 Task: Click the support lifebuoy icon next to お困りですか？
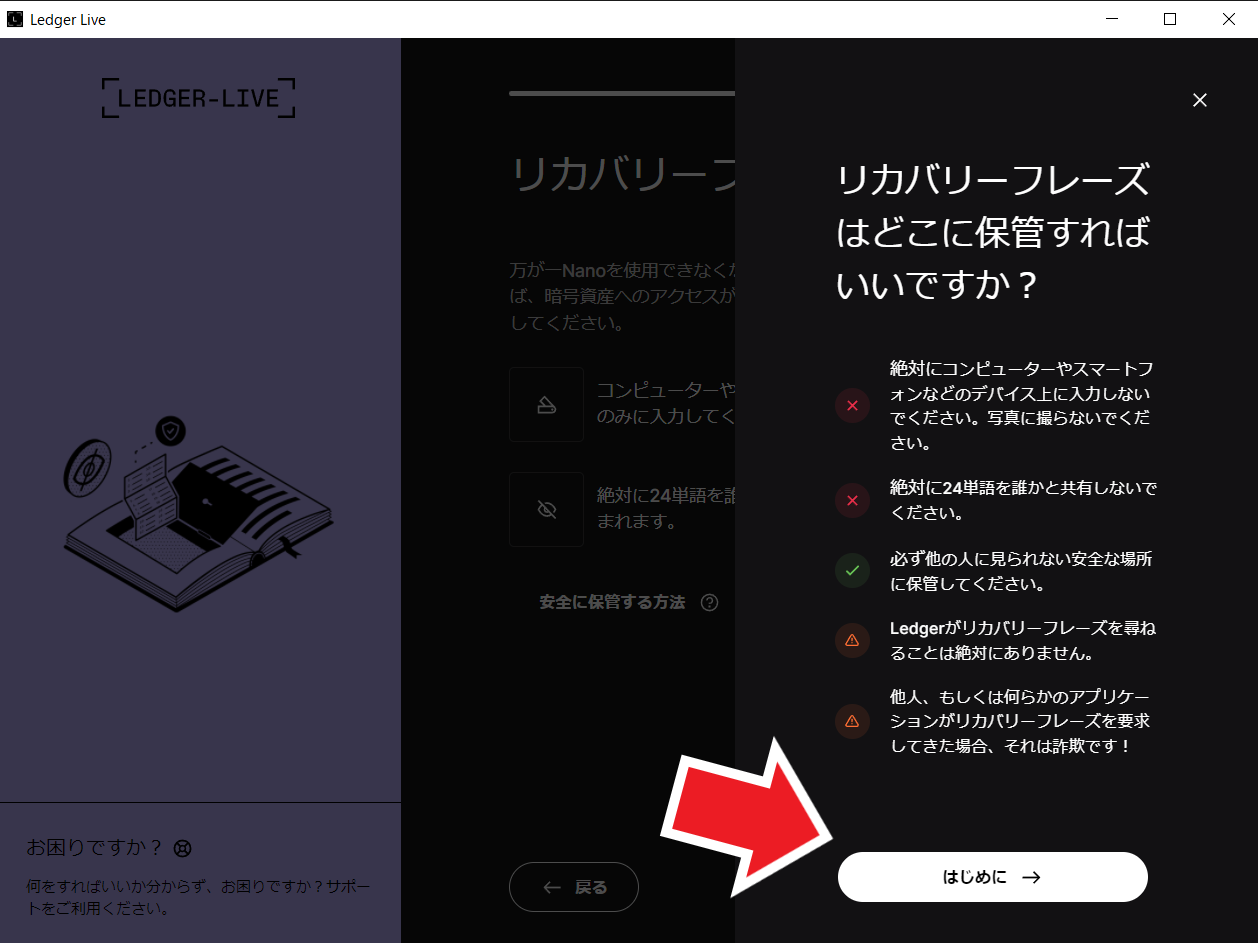coord(182,848)
